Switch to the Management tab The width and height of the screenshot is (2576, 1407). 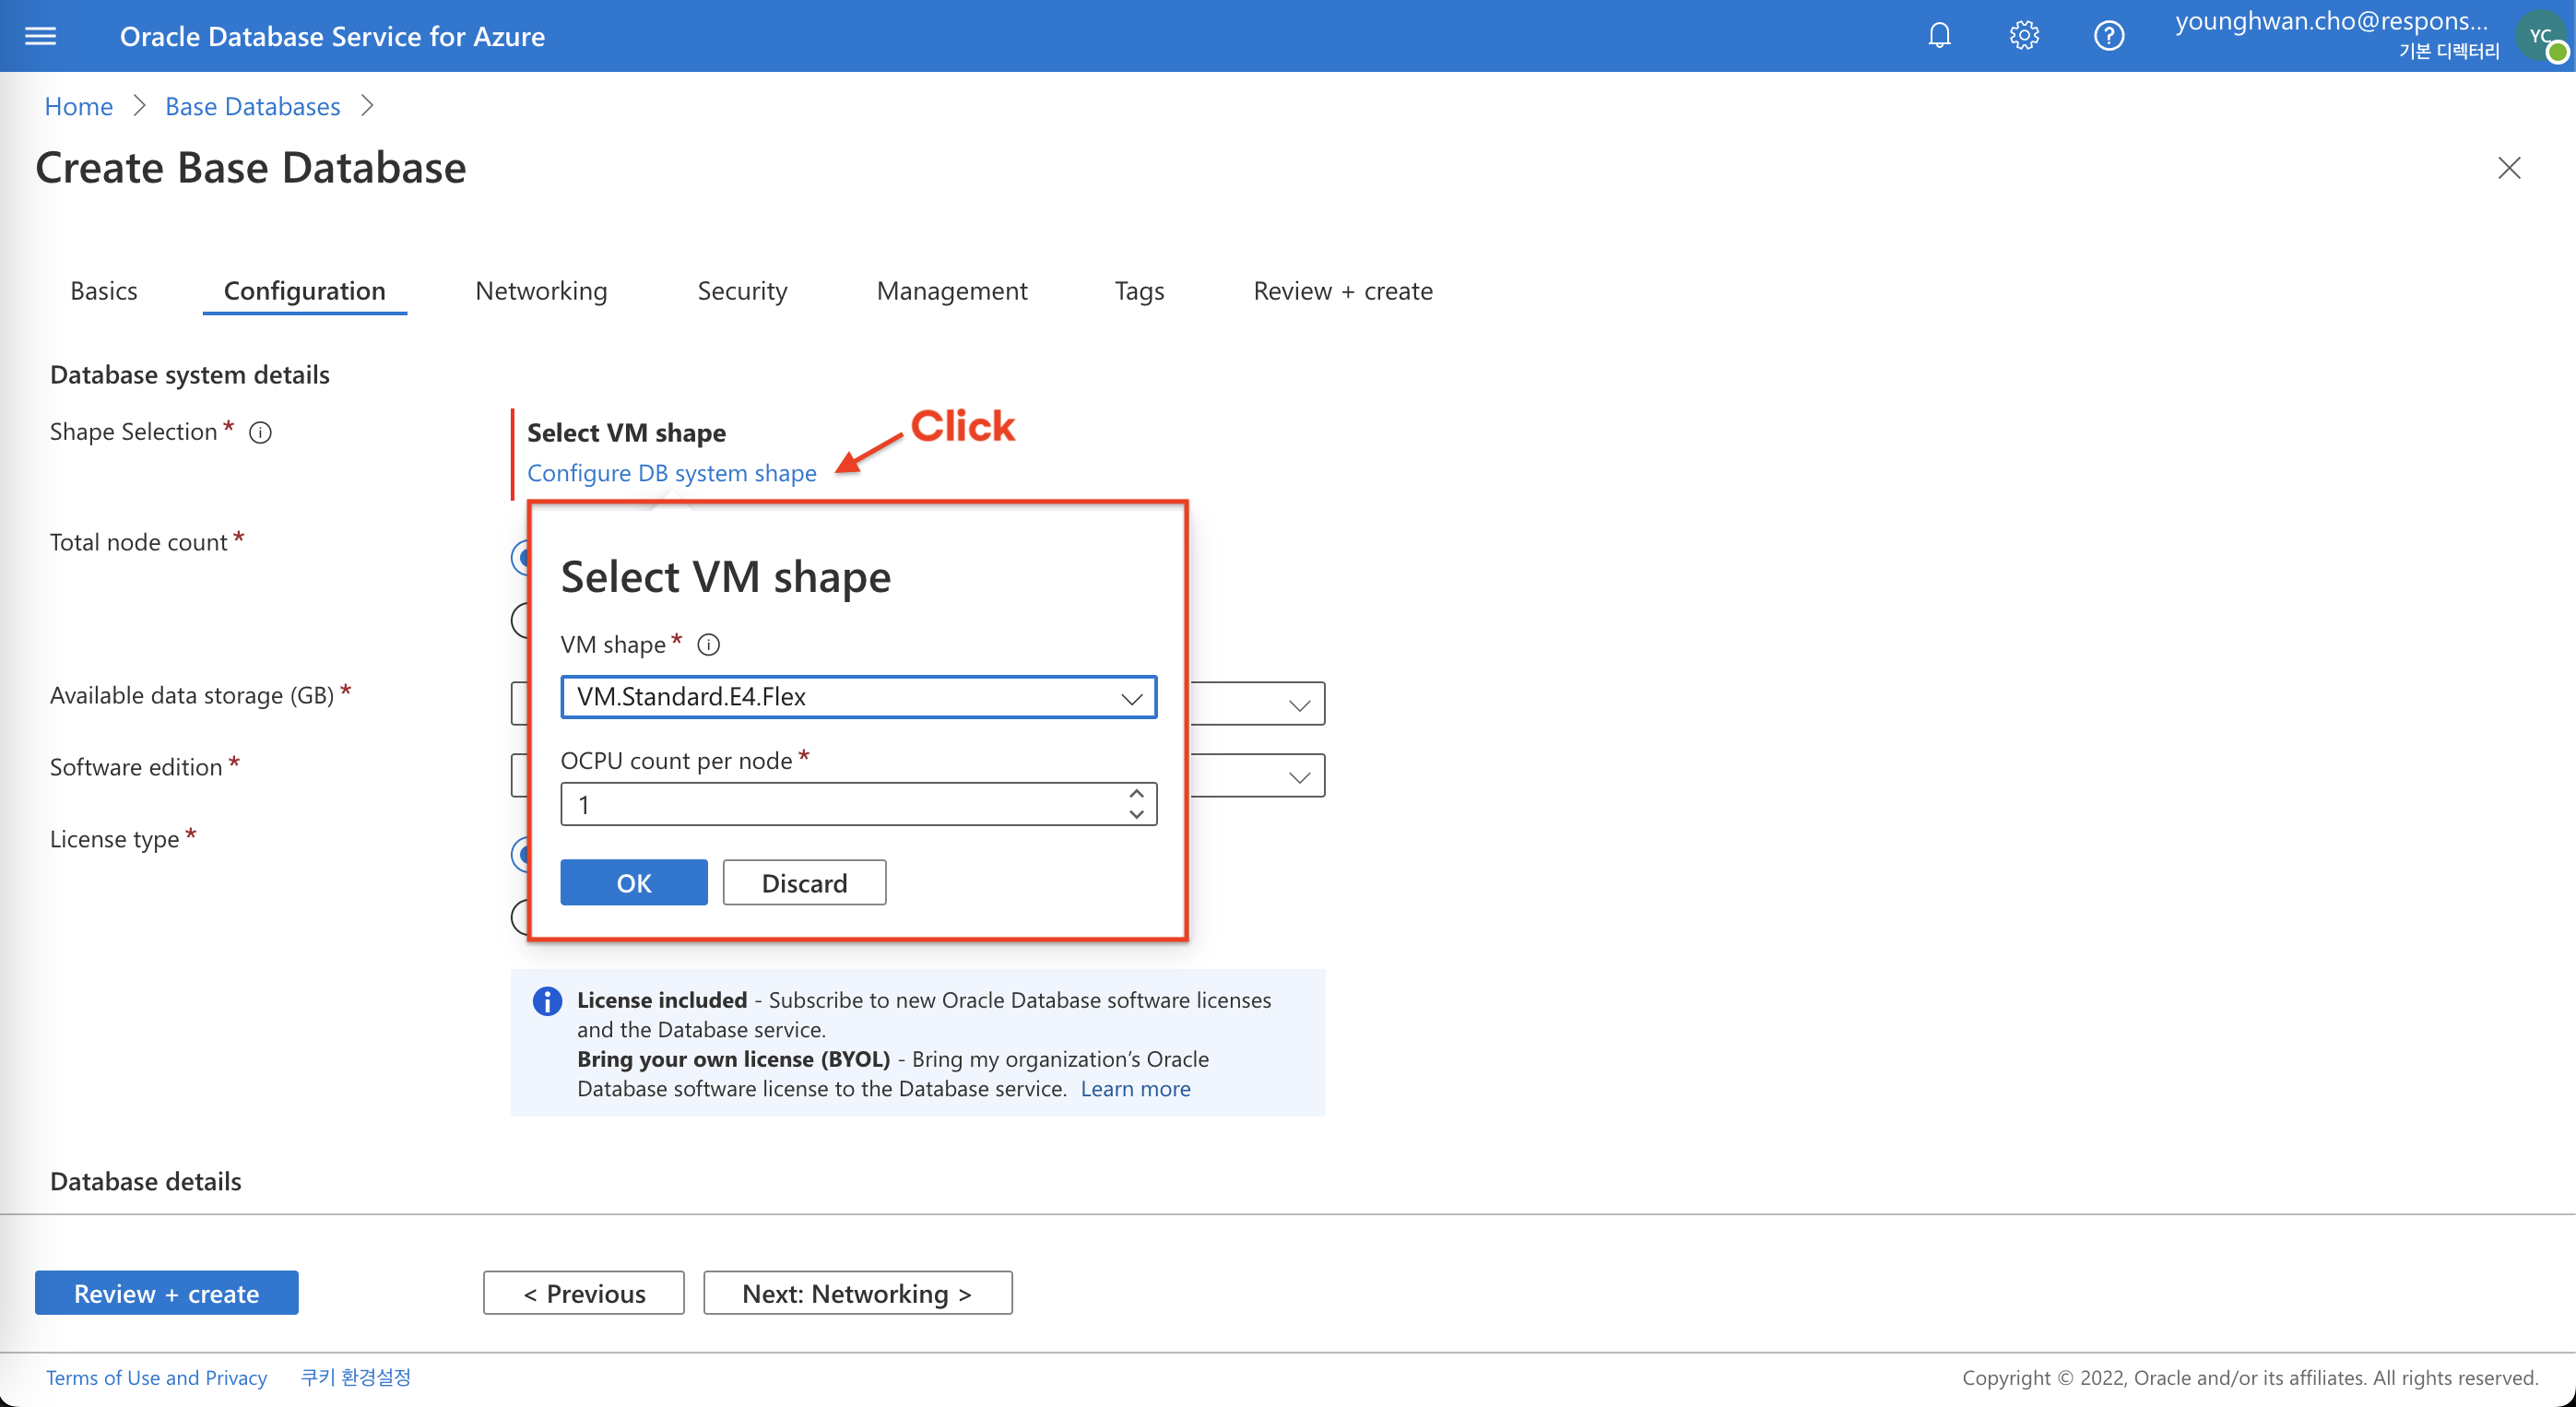952,291
